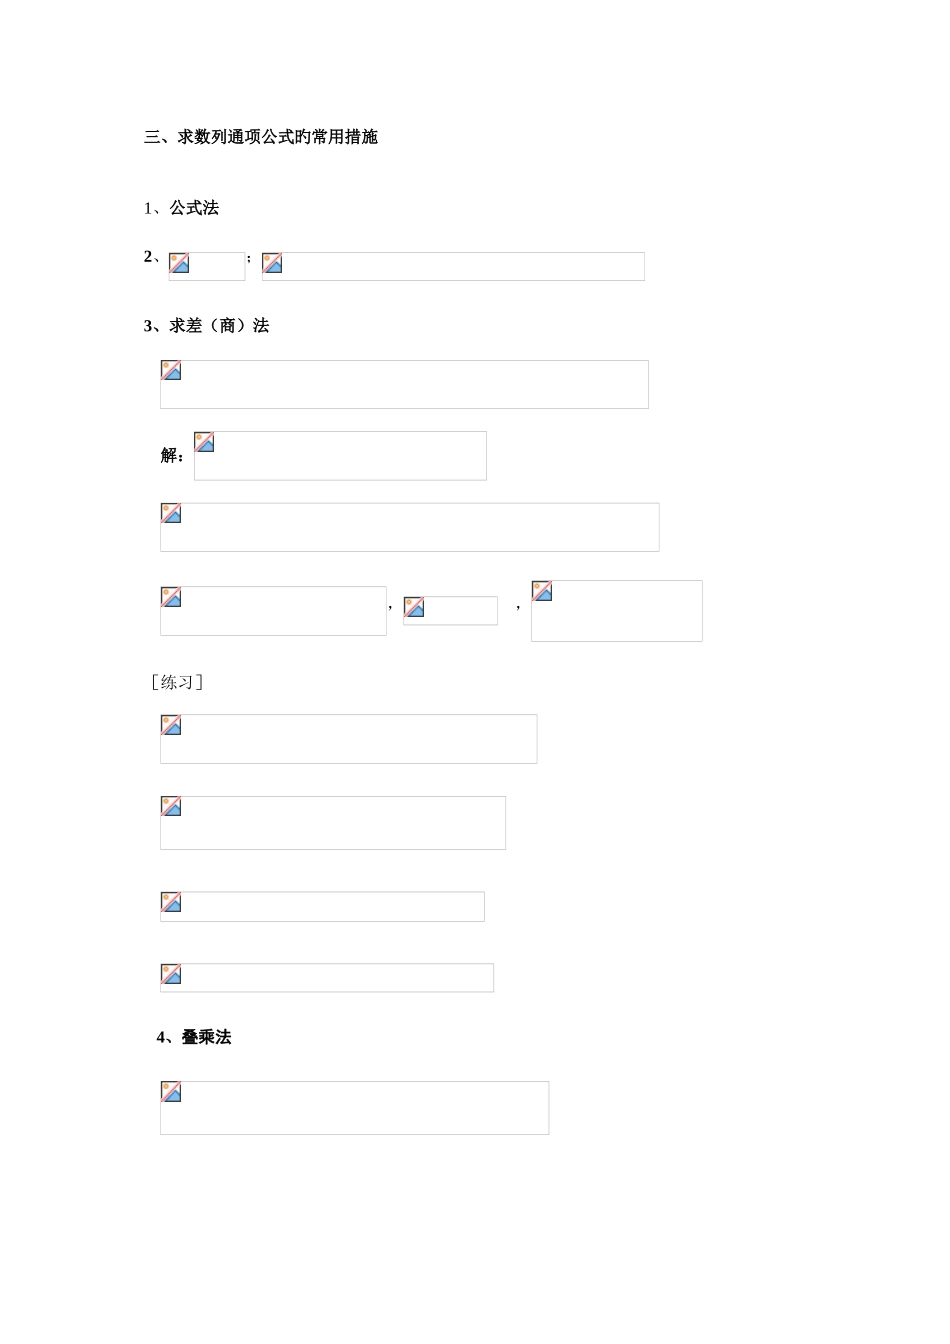Select the widest broken image below the "解:" line

[409, 527]
